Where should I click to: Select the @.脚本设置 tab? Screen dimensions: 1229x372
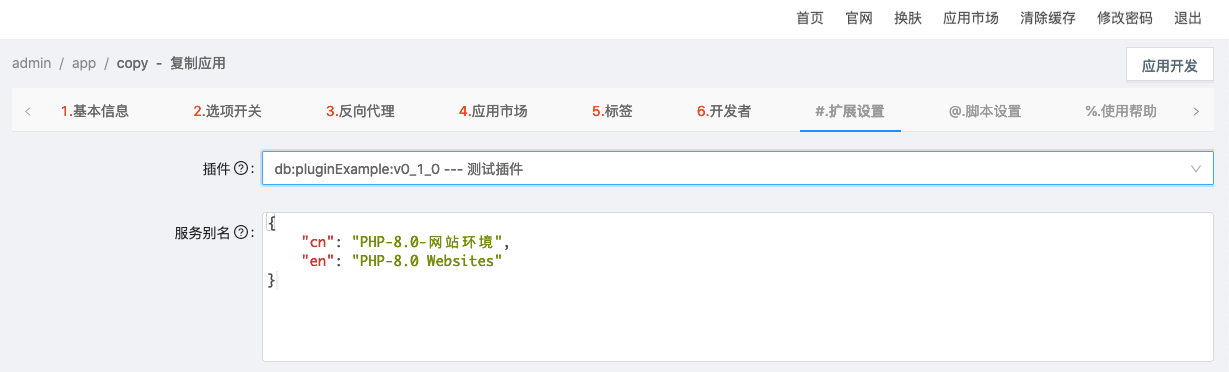[985, 111]
